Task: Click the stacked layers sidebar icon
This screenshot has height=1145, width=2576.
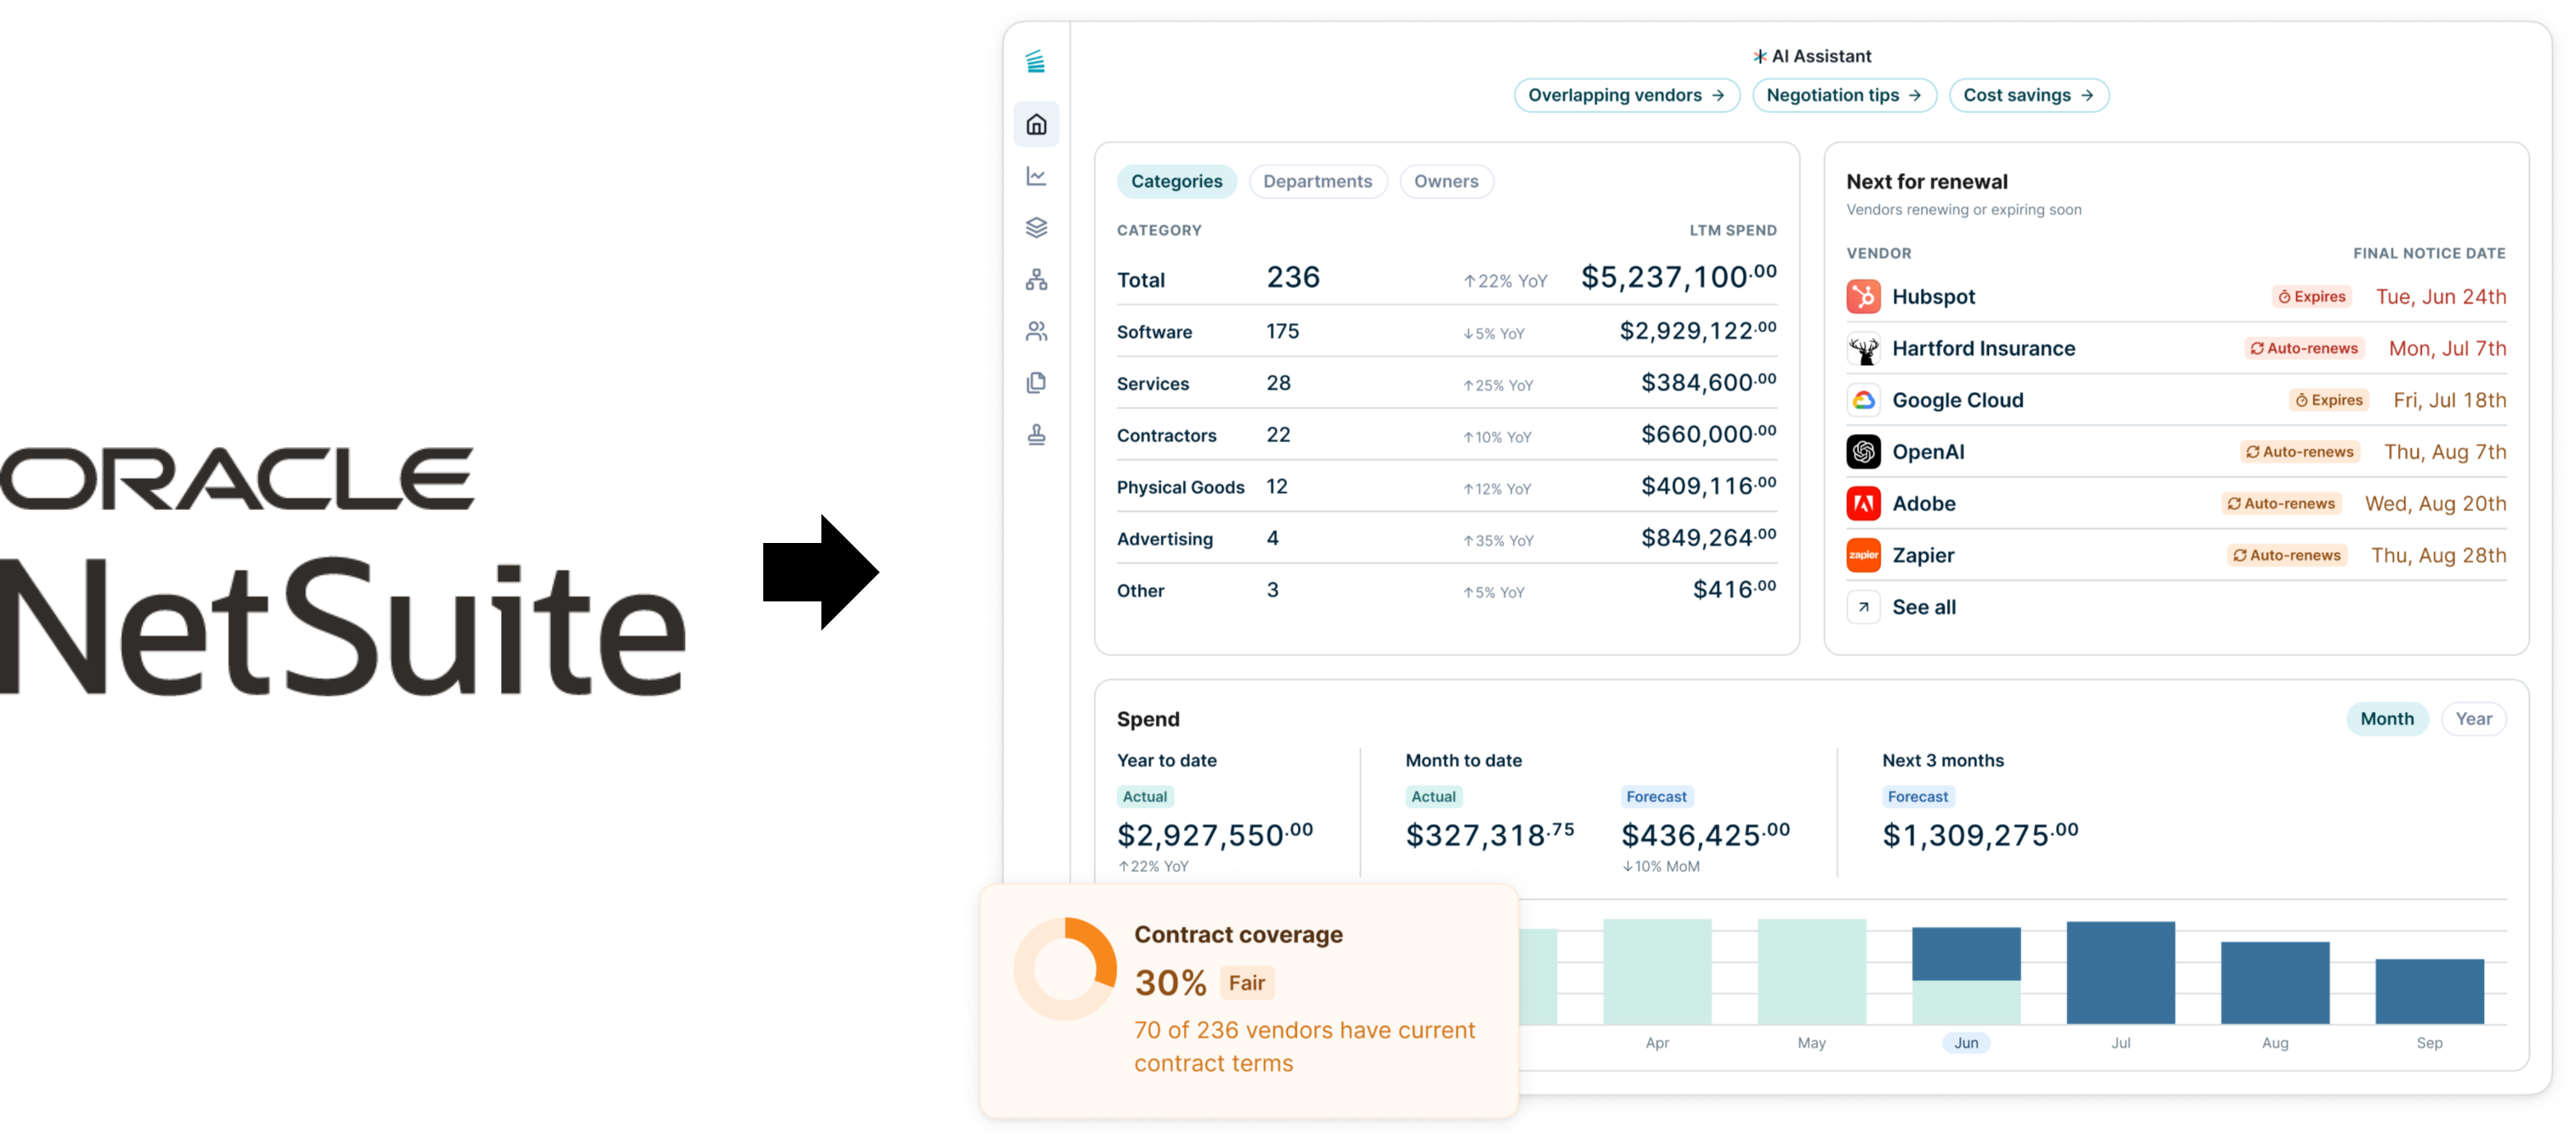Action: pyautogui.click(x=1036, y=228)
